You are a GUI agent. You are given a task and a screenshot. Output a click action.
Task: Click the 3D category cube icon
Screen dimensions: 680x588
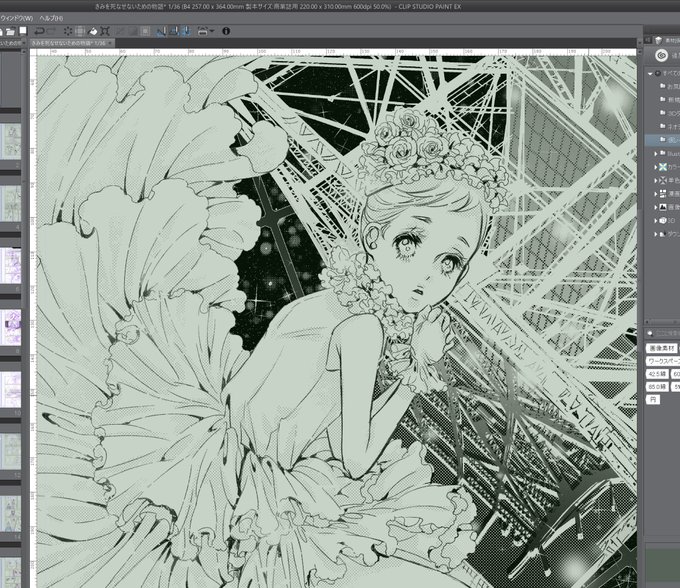click(663, 221)
